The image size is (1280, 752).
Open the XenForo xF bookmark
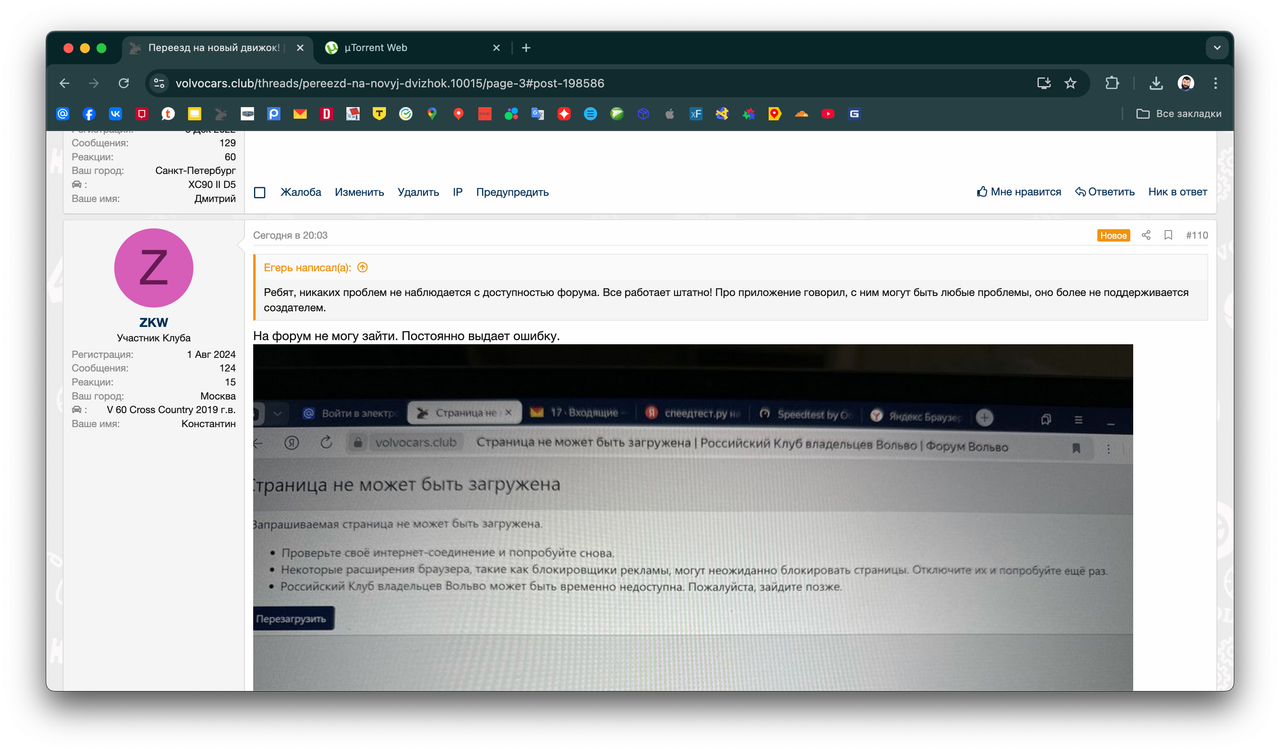click(x=696, y=114)
